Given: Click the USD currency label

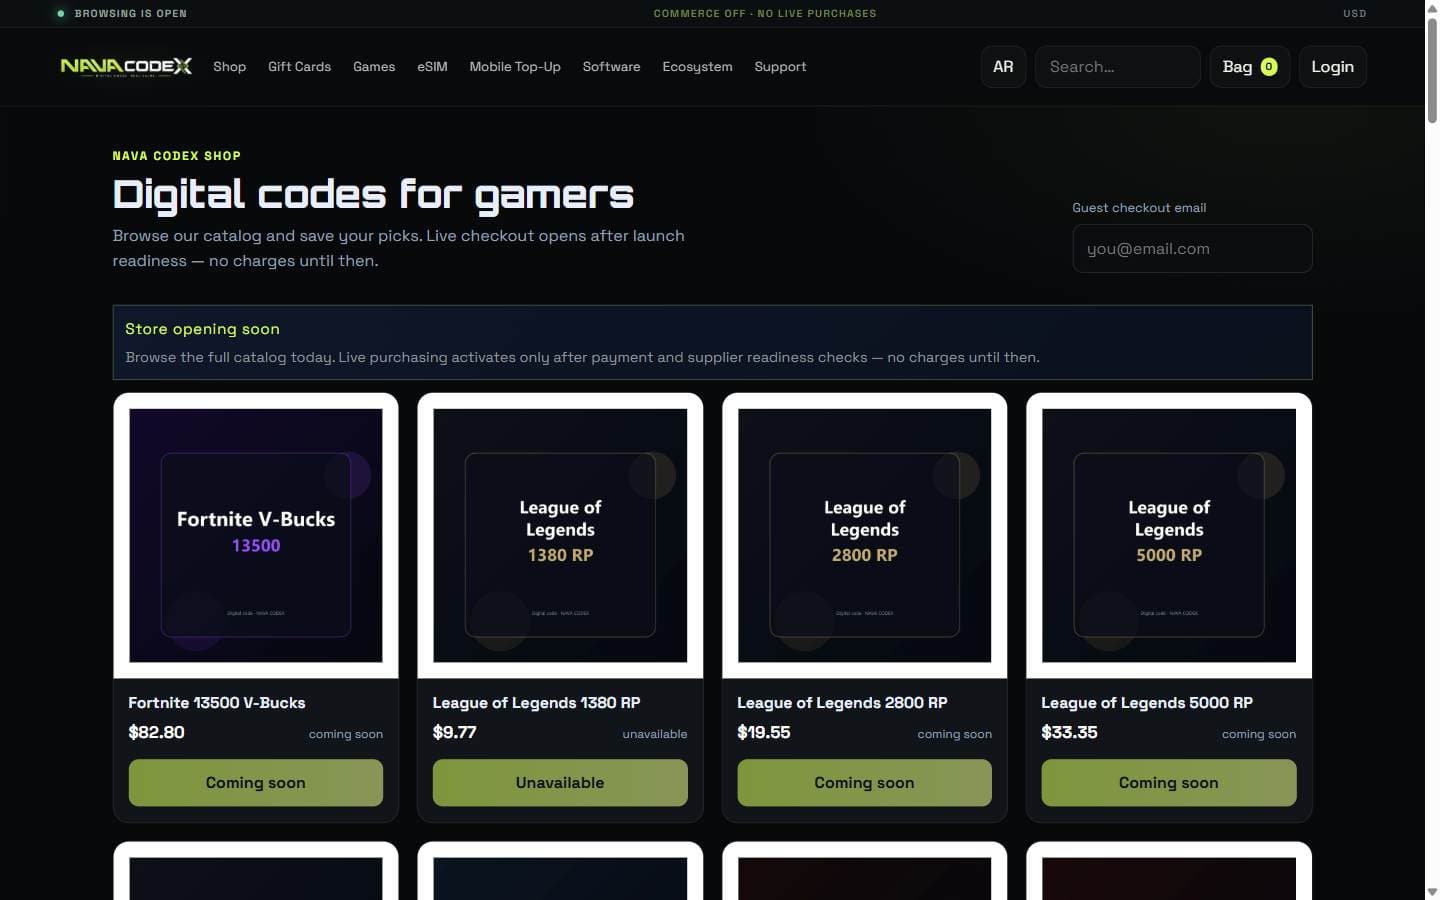Looking at the screenshot, I should [1355, 14].
